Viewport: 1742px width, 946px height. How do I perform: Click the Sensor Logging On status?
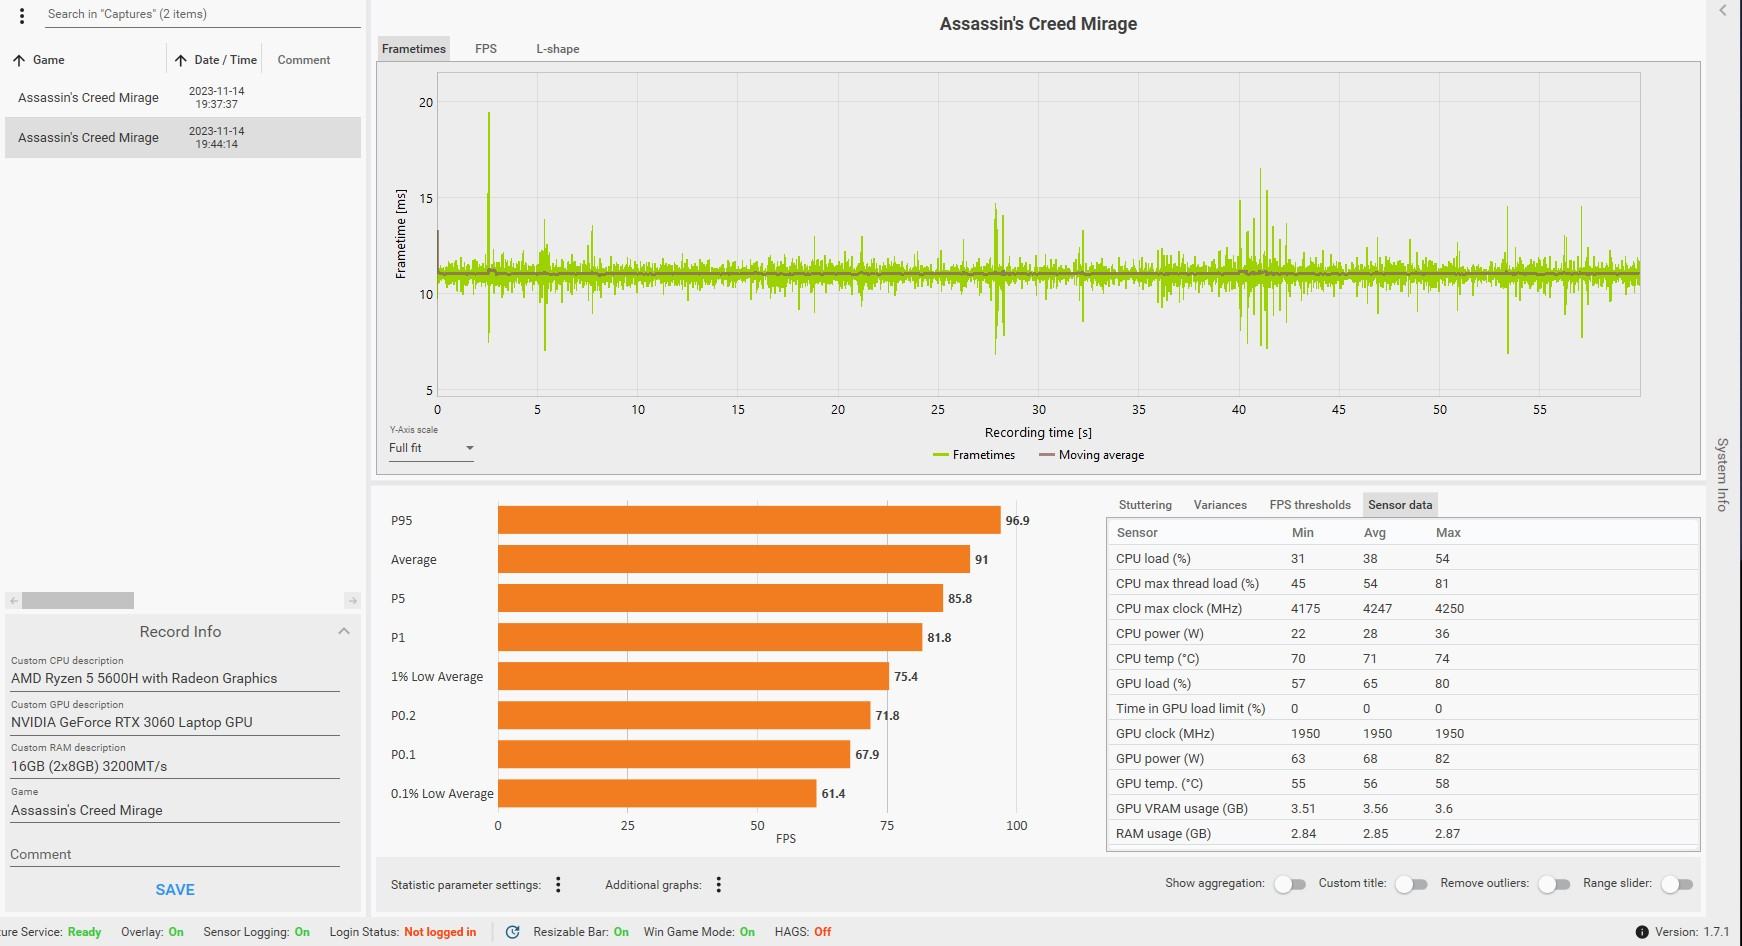click(x=256, y=932)
